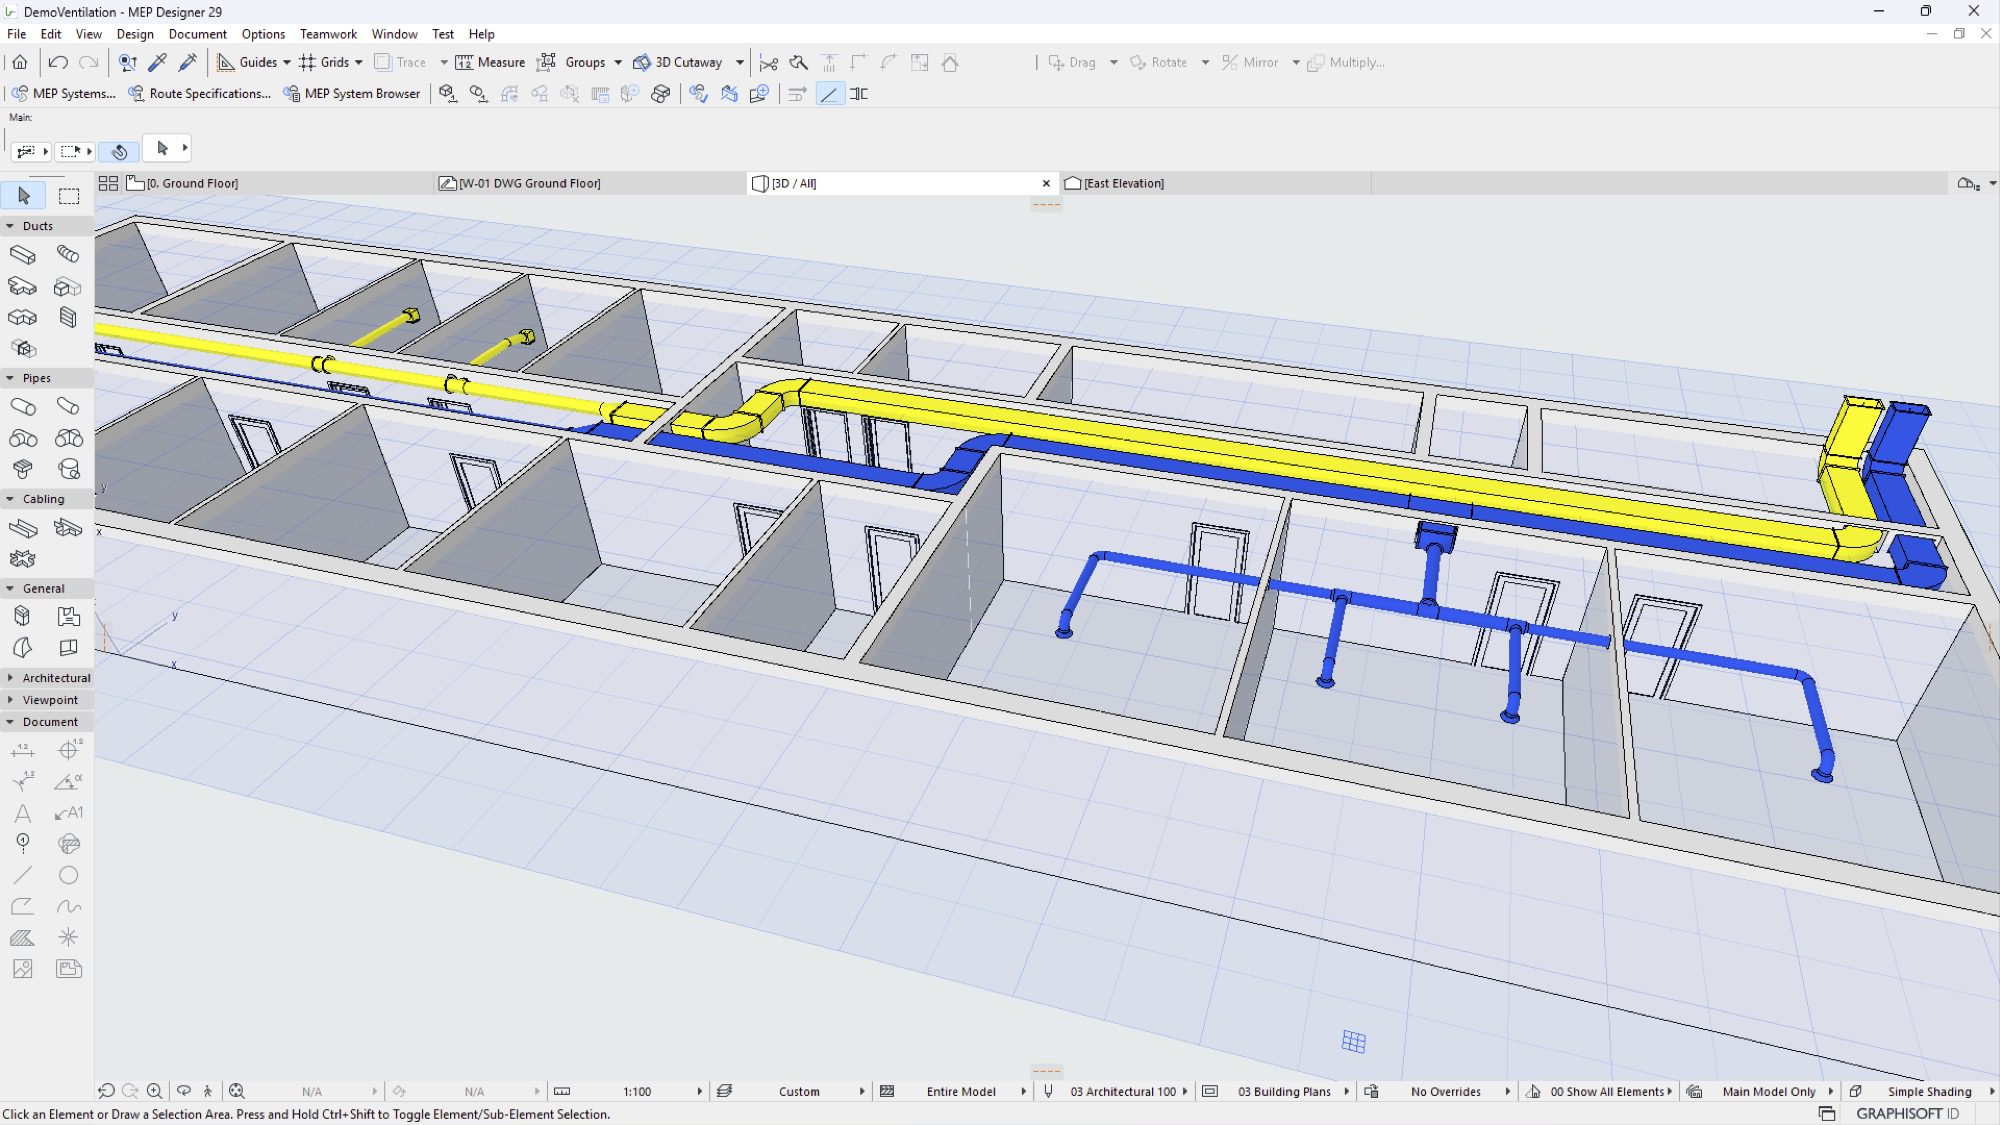The width and height of the screenshot is (2000, 1125).
Task: Click the Undo arrow icon
Action: point(58,62)
